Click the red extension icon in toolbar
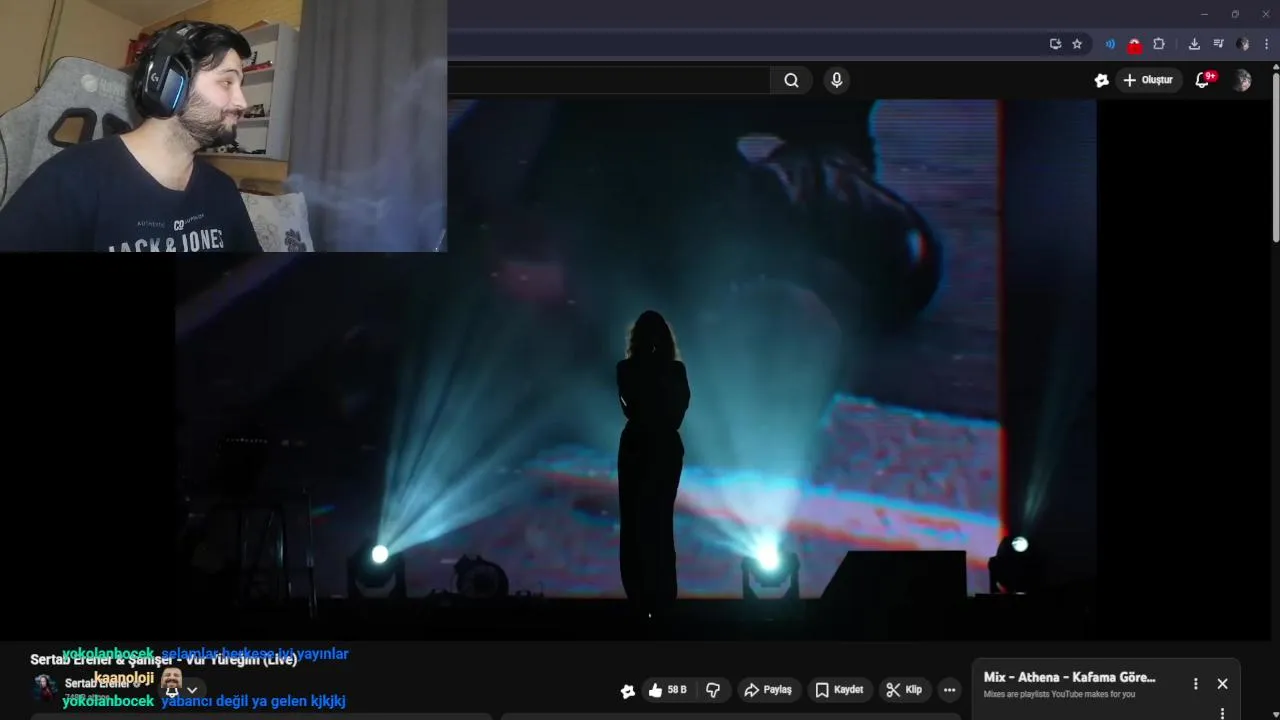Image resolution: width=1280 pixels, height=720 pixels. pyautogui.click(x=1134, y=44)
